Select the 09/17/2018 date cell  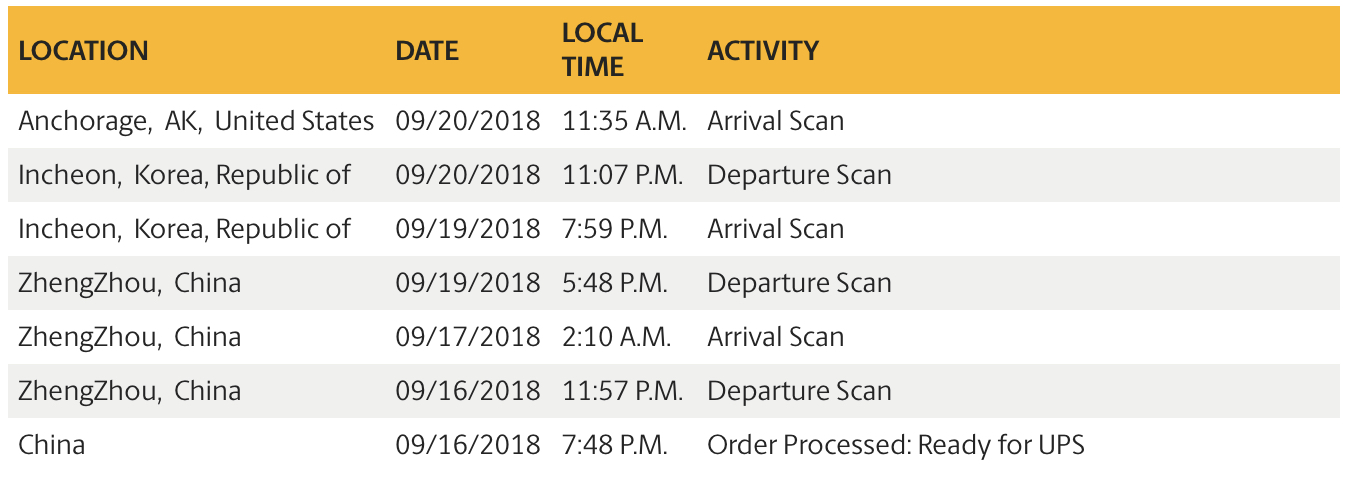[467, 337]
